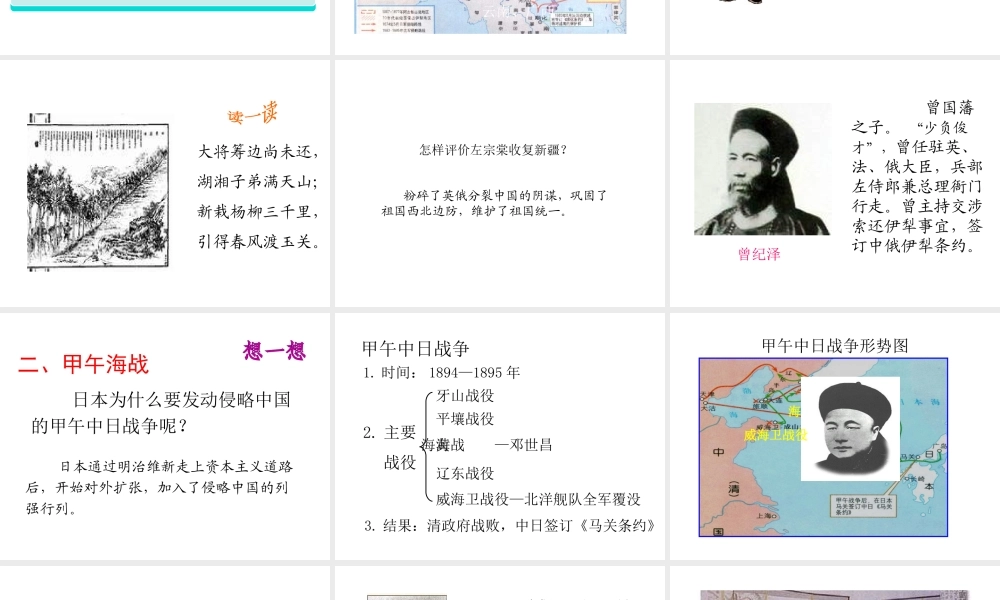The image size is (1000, 600).
Task: Click the list item 辽东战役
Action: pos(466,473)
